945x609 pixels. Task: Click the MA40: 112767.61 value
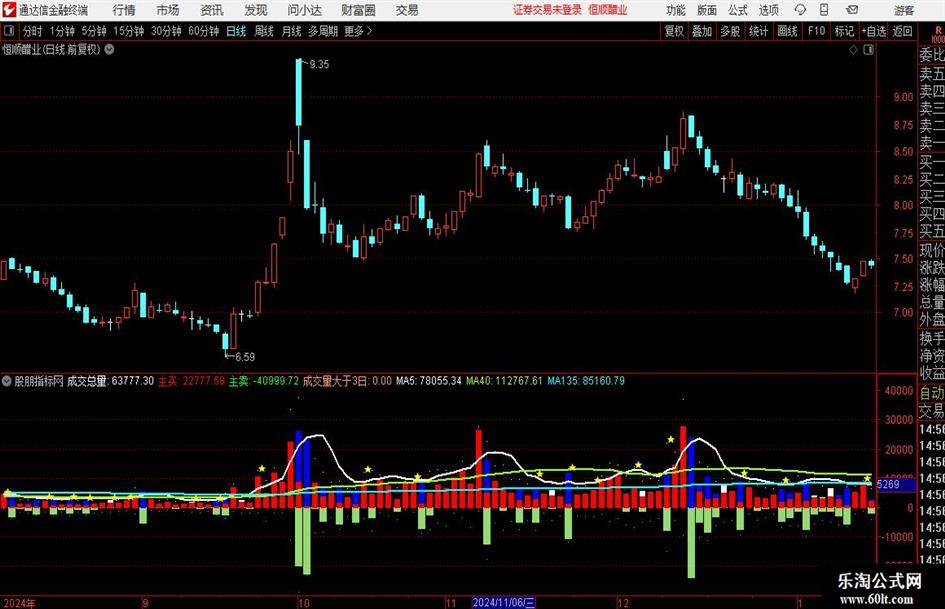click(x=504, y=381)
